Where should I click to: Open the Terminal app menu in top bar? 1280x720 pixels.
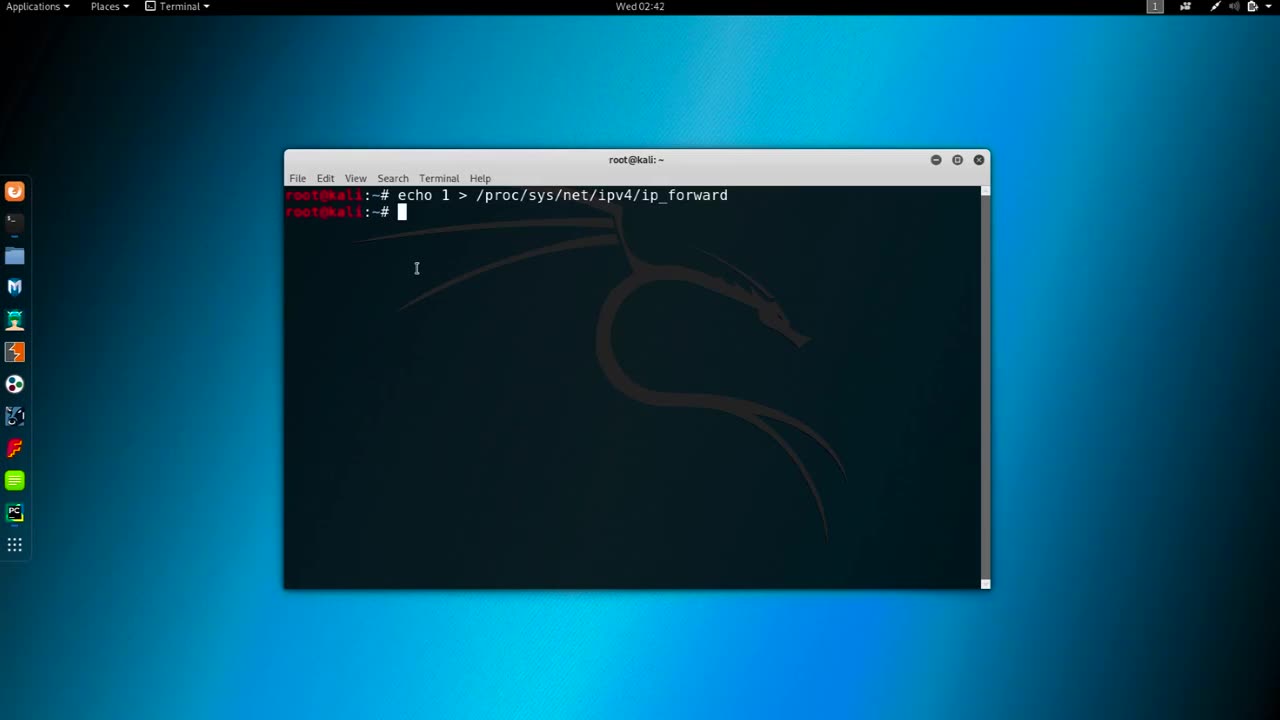(177, 6)
